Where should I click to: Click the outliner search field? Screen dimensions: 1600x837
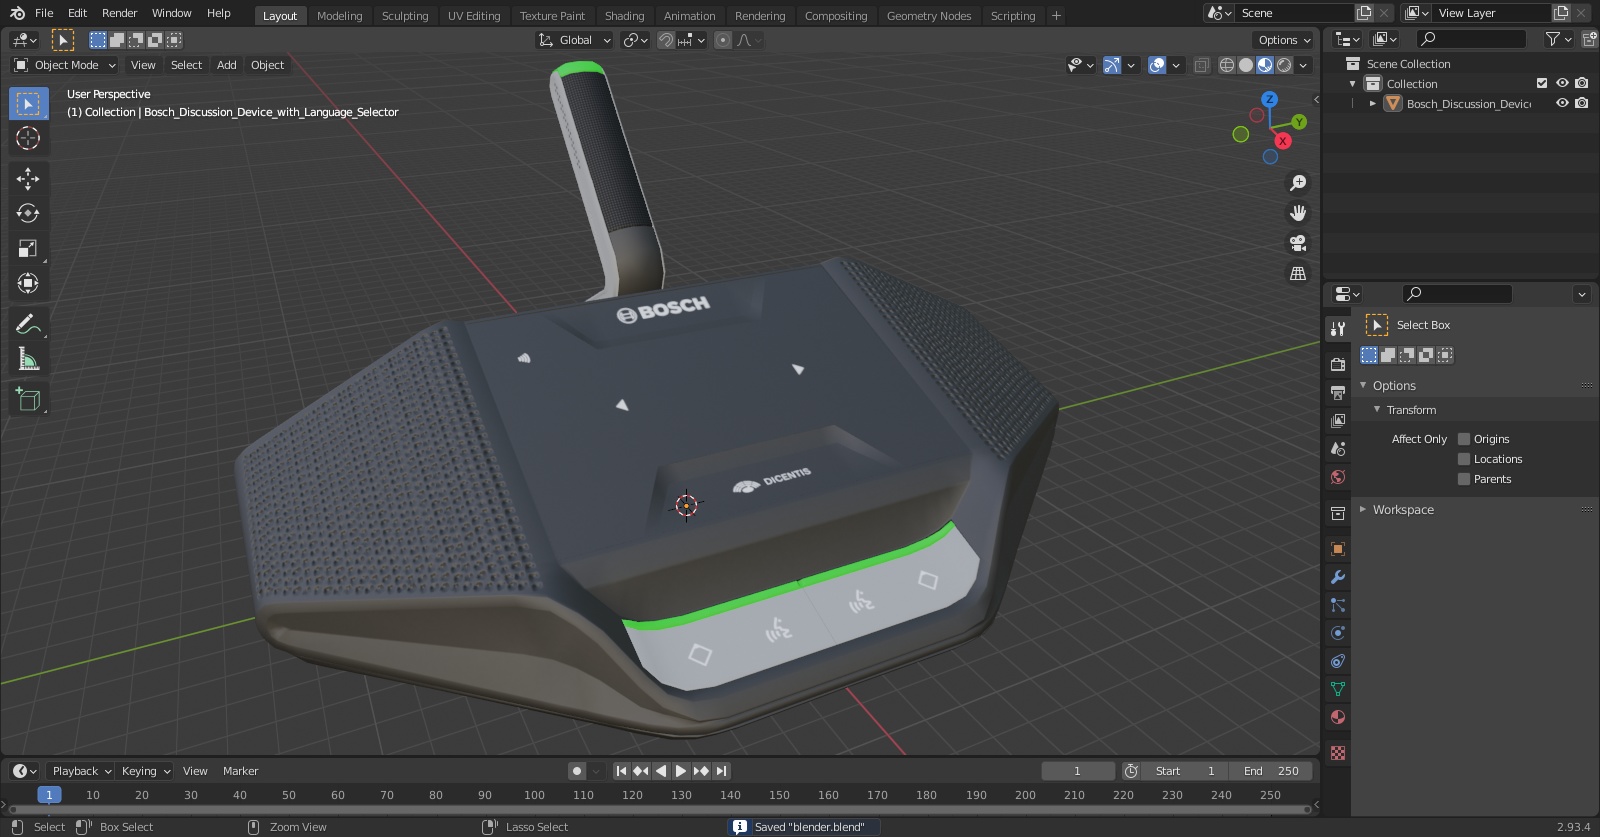tap(1472, 39)
